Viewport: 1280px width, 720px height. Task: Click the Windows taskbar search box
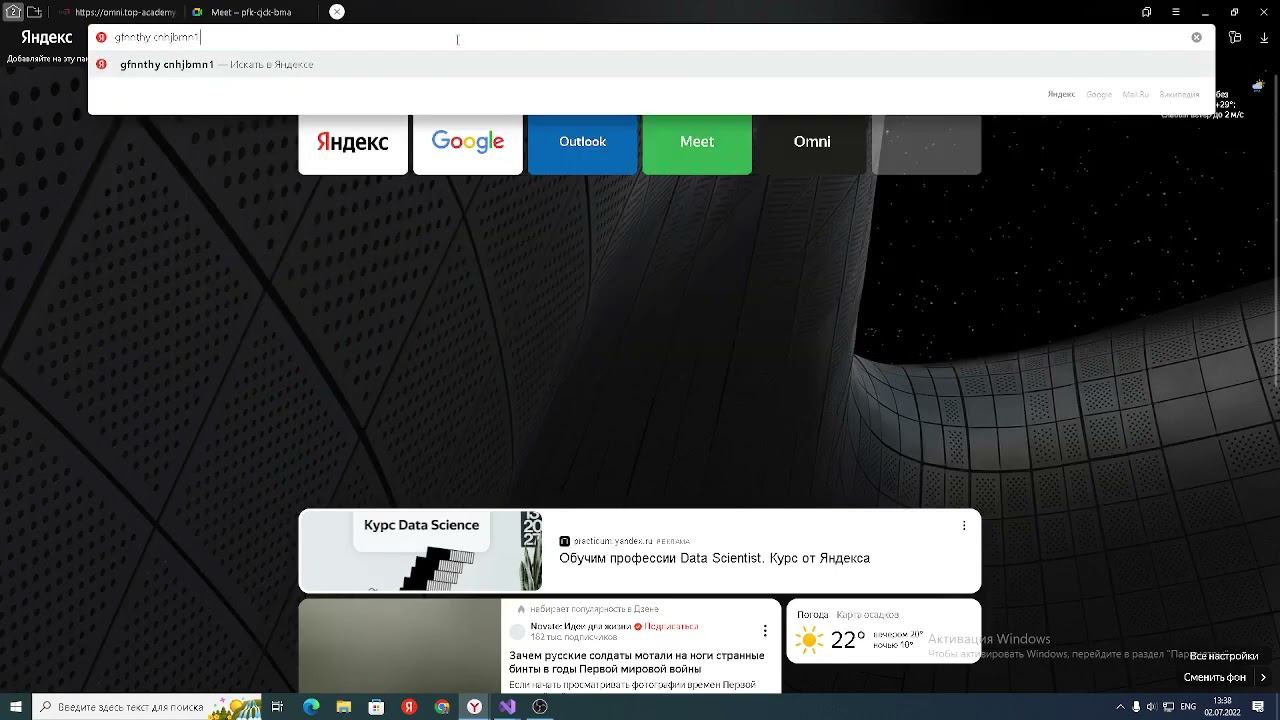tap(146, 707)
